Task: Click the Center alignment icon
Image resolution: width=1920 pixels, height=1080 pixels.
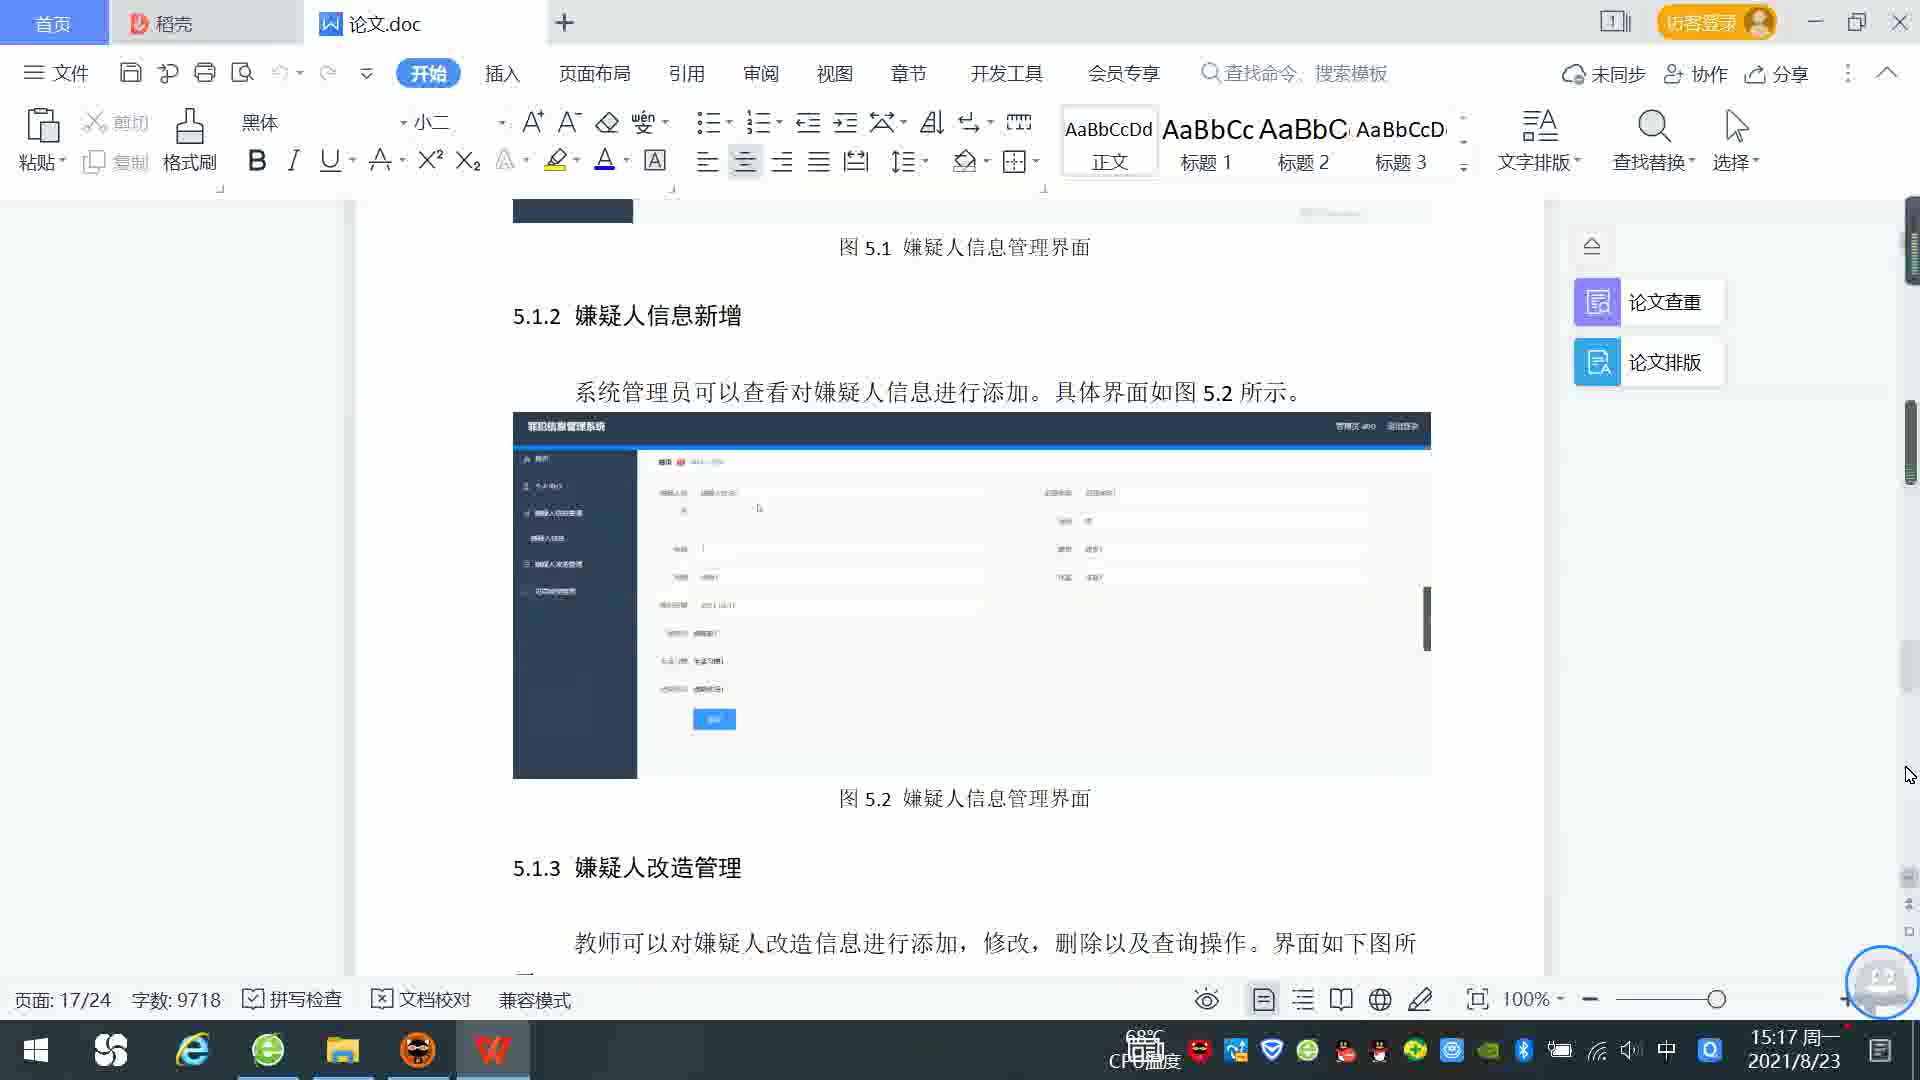Action: 744,161
